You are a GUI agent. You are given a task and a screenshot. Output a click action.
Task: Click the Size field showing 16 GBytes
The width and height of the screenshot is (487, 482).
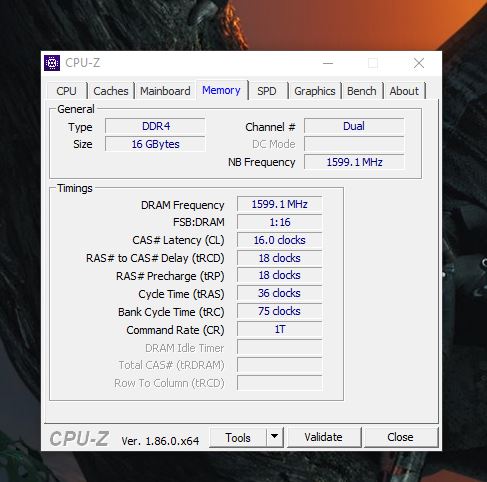[155, 144]
